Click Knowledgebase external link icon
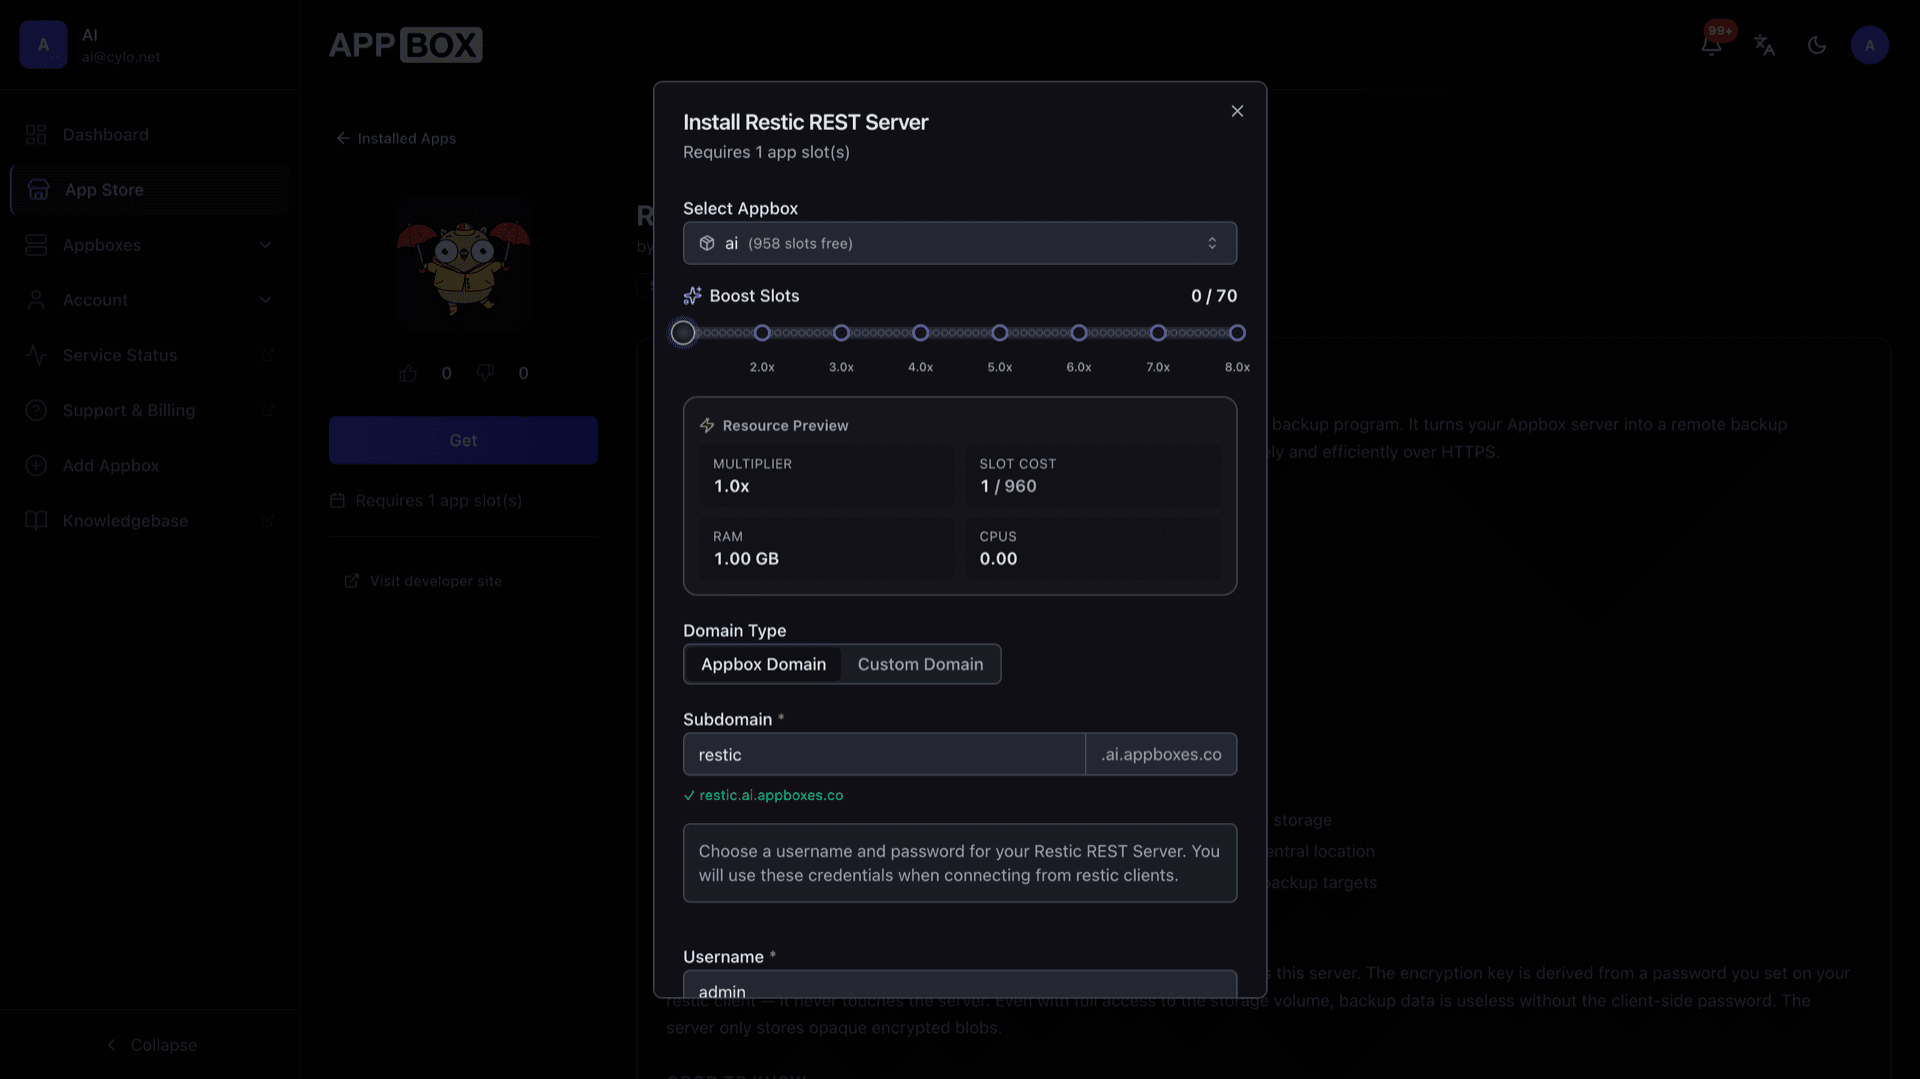Viewport: 1920px width, 1079px height. click(267, 520)
